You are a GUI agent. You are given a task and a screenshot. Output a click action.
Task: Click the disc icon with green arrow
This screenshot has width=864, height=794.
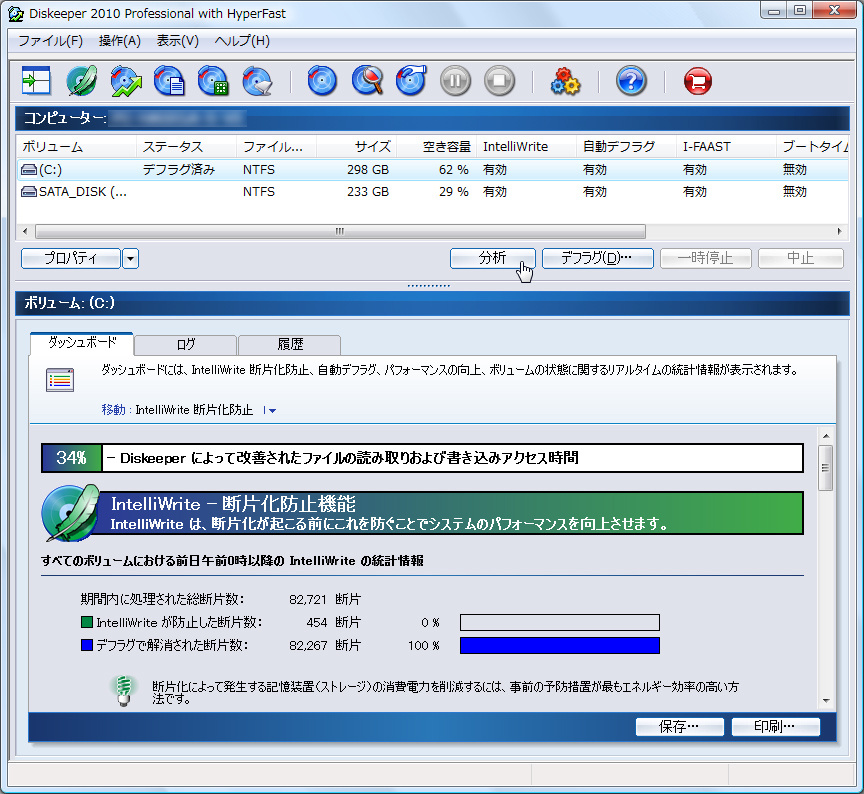pos(124,81)
